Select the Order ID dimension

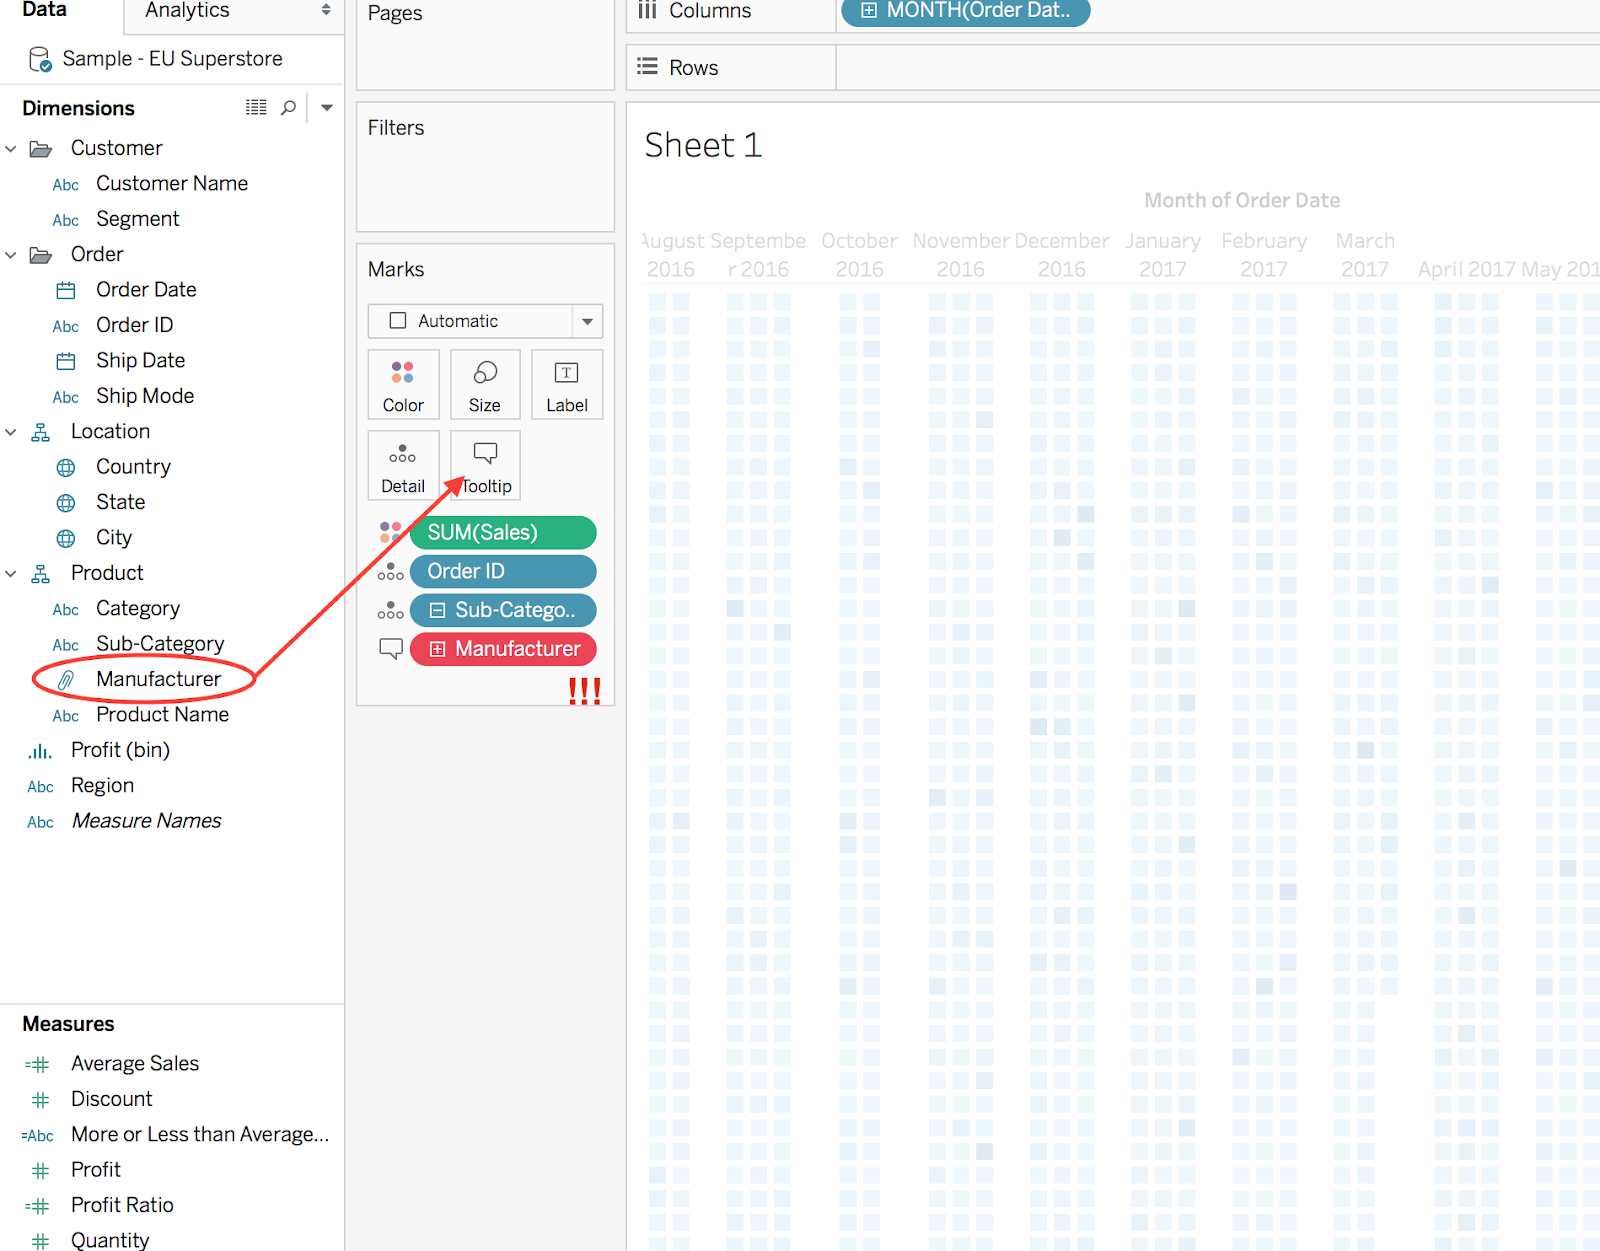point(135,325)
